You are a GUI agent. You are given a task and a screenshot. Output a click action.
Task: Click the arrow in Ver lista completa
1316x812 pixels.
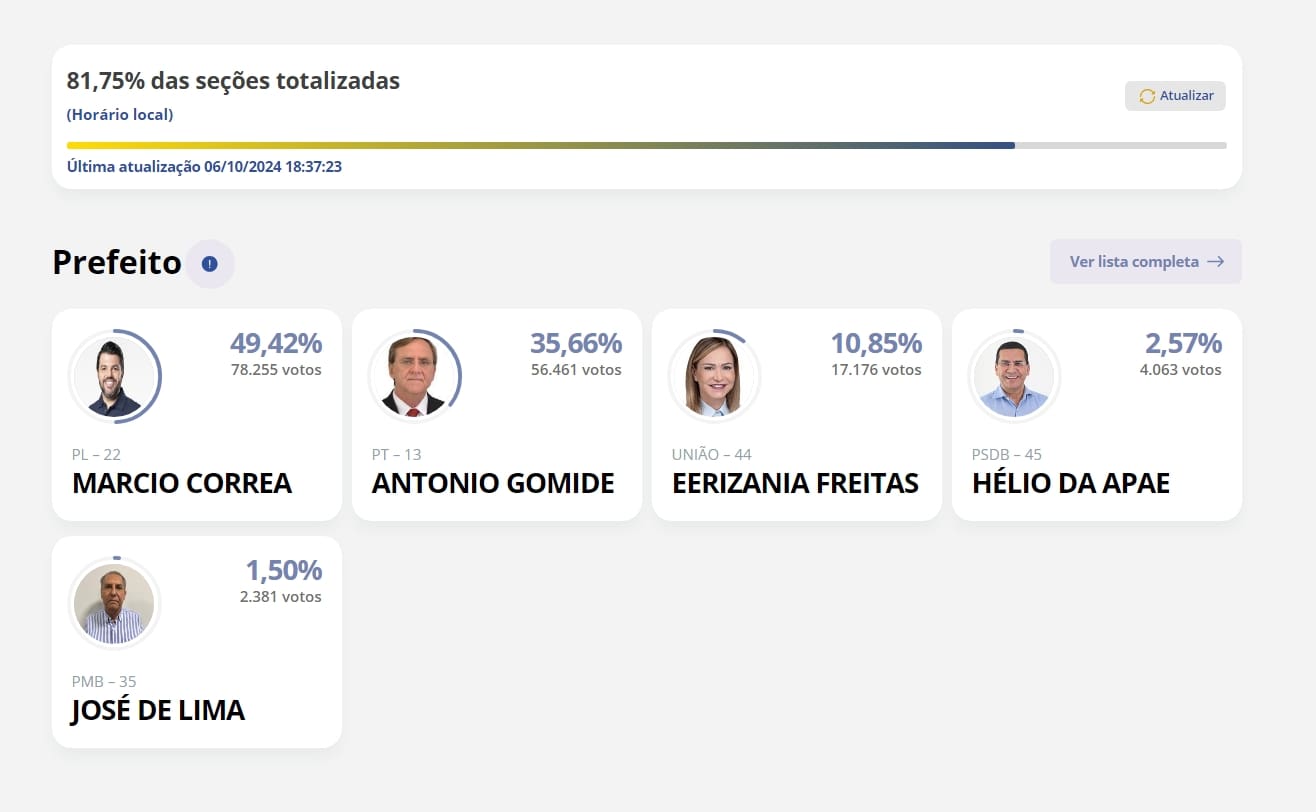(x=1215, y=262)
